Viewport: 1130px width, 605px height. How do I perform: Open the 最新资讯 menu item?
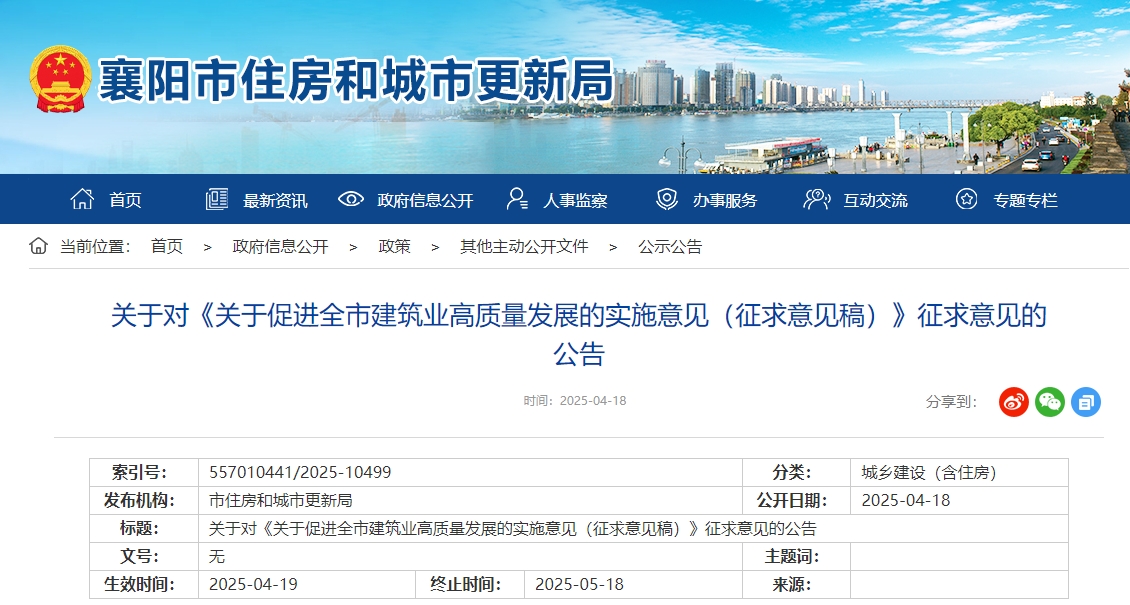pyautogui.click(x=275, y=200)
